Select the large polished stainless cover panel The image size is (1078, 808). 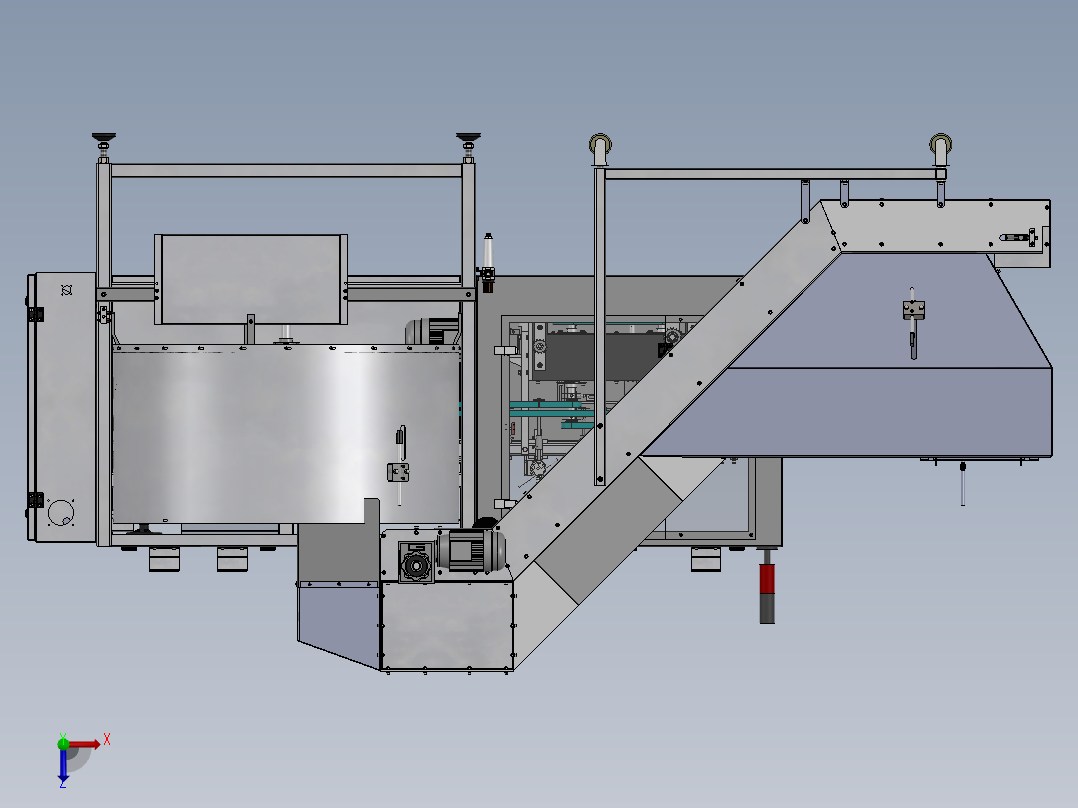(285, 435)
